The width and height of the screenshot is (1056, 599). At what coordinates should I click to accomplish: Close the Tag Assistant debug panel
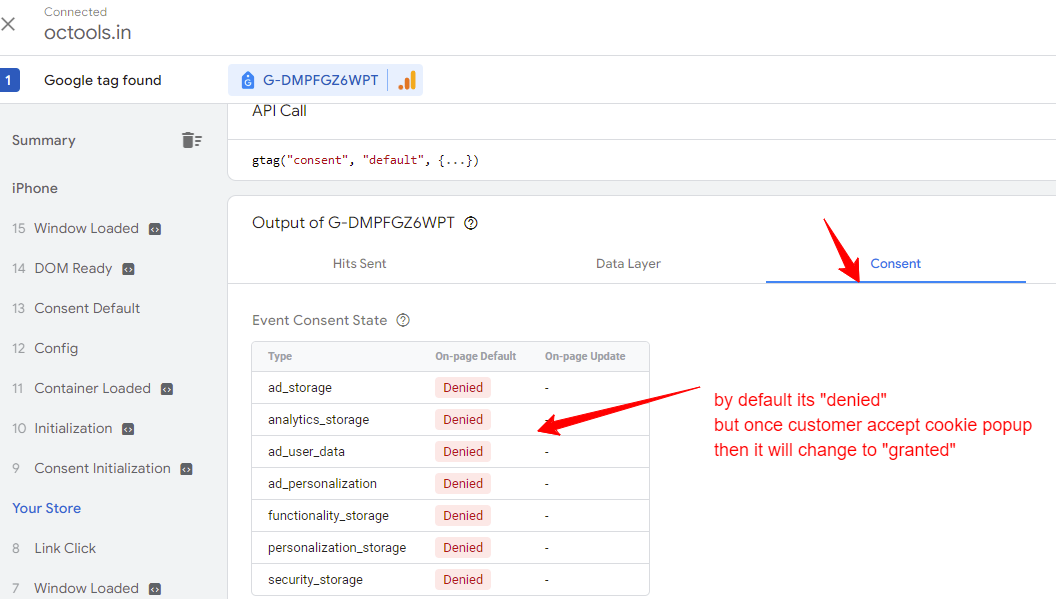click(x=8, y=24)
